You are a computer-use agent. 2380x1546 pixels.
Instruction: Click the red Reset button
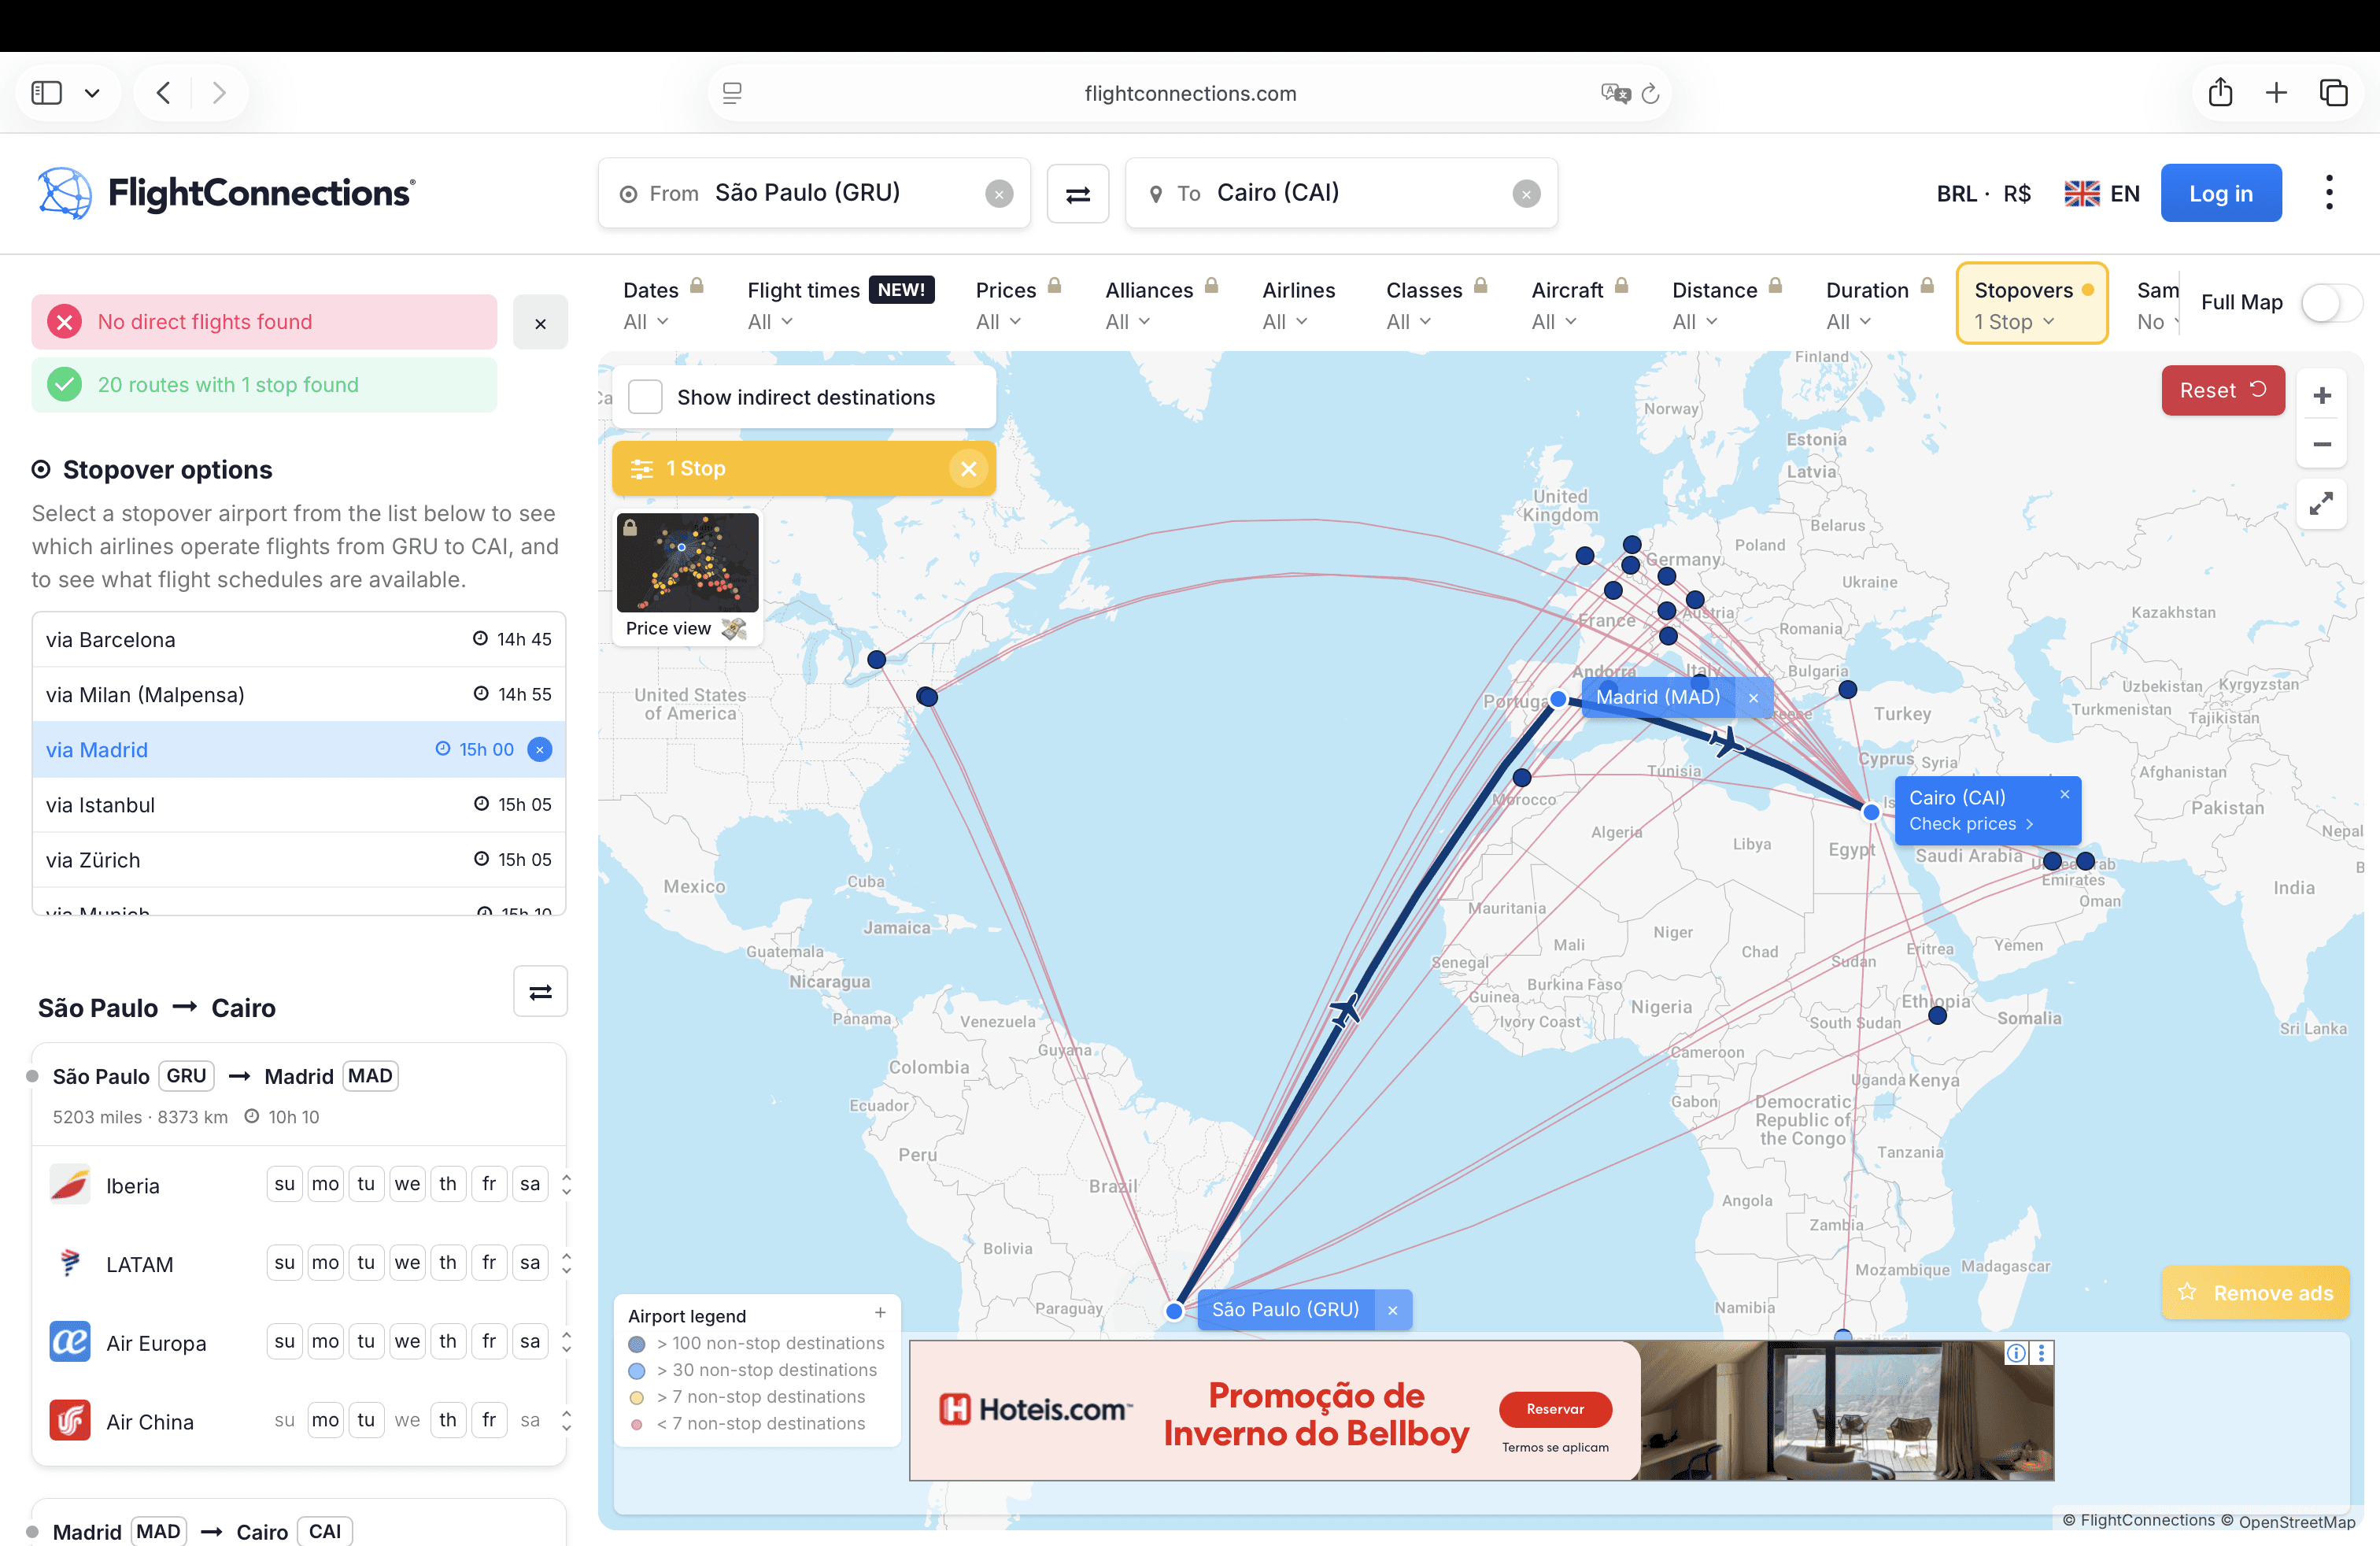point(2222,391)
